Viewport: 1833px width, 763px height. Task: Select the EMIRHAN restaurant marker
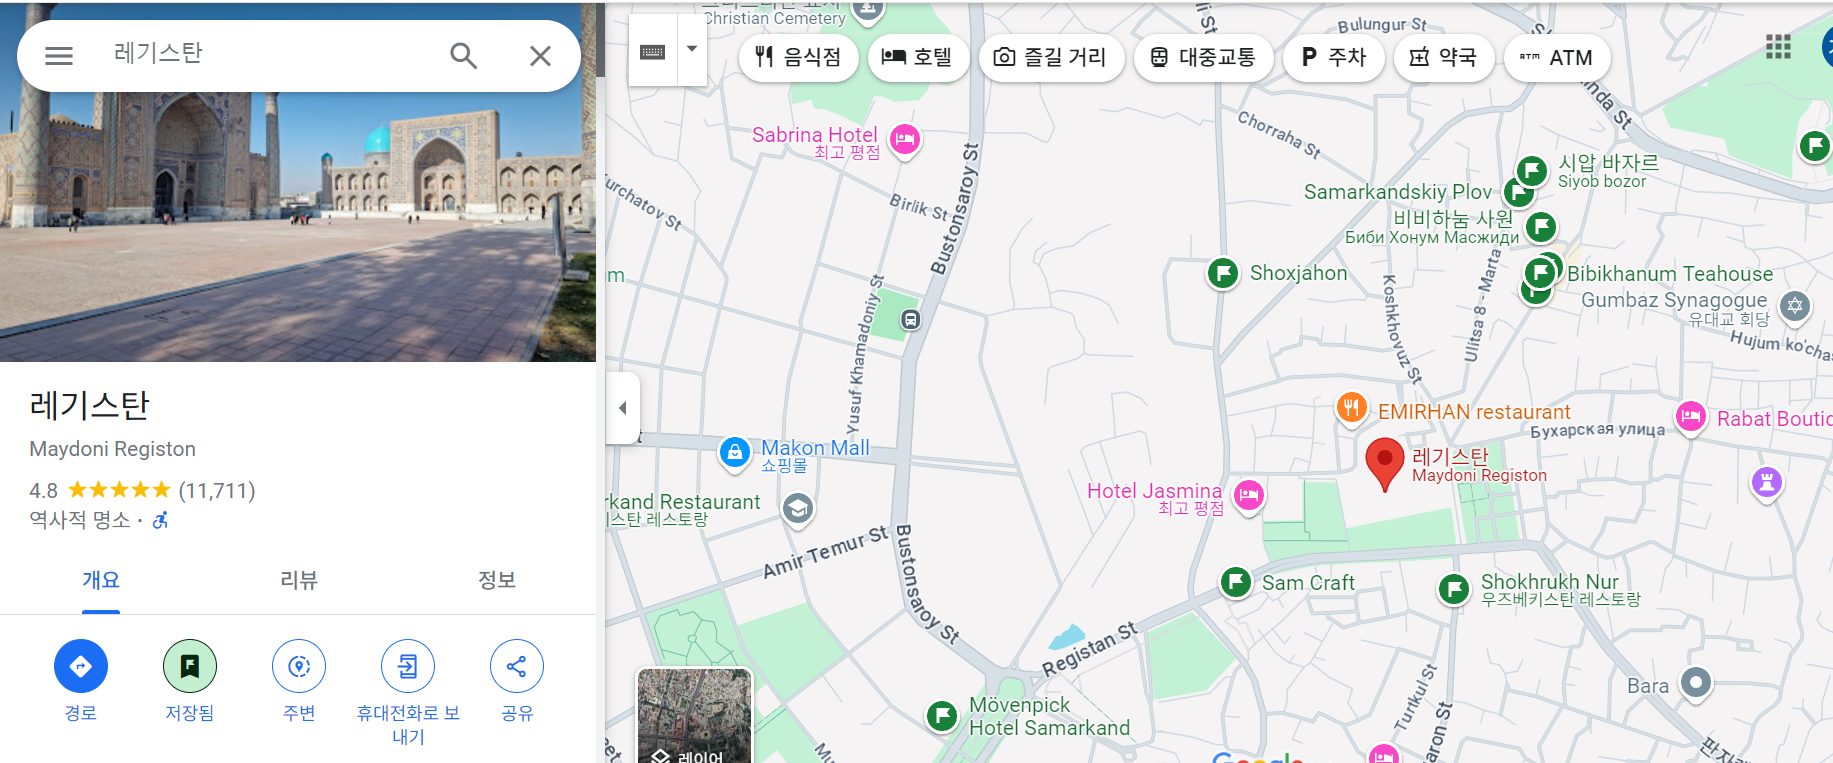click(1352, 408)
